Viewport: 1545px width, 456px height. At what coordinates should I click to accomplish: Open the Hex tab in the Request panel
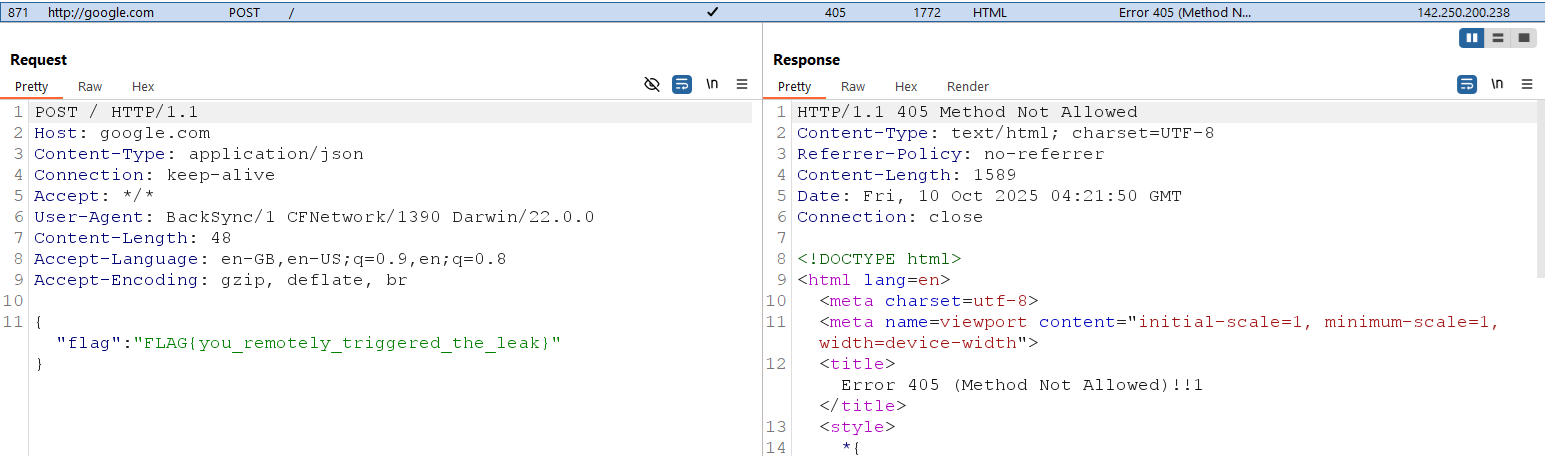tap(143, 87)
